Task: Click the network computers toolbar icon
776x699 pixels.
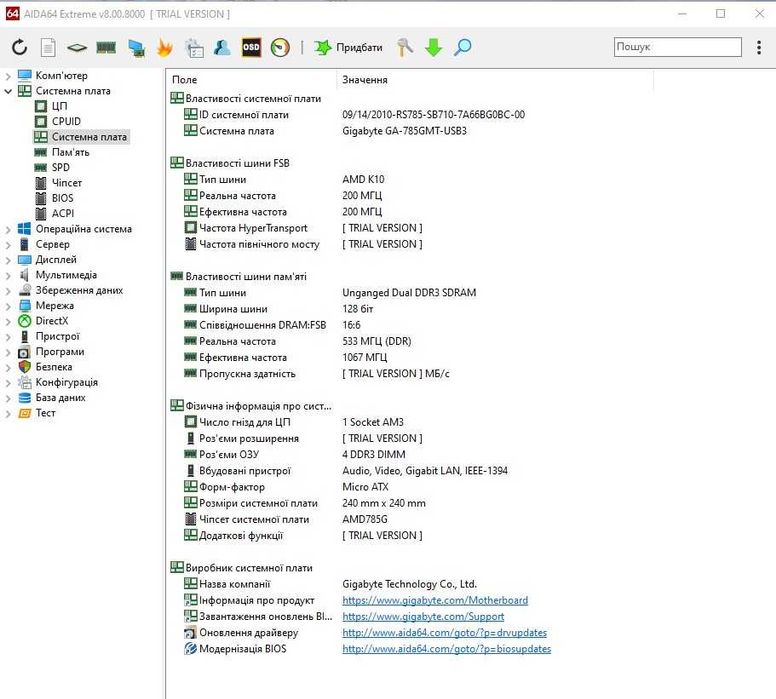Action: click(136, 48)
